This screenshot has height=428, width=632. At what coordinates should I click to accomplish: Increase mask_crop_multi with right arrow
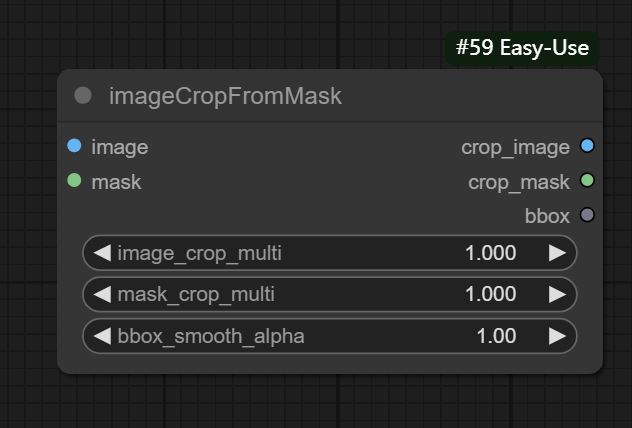(557, 294)
